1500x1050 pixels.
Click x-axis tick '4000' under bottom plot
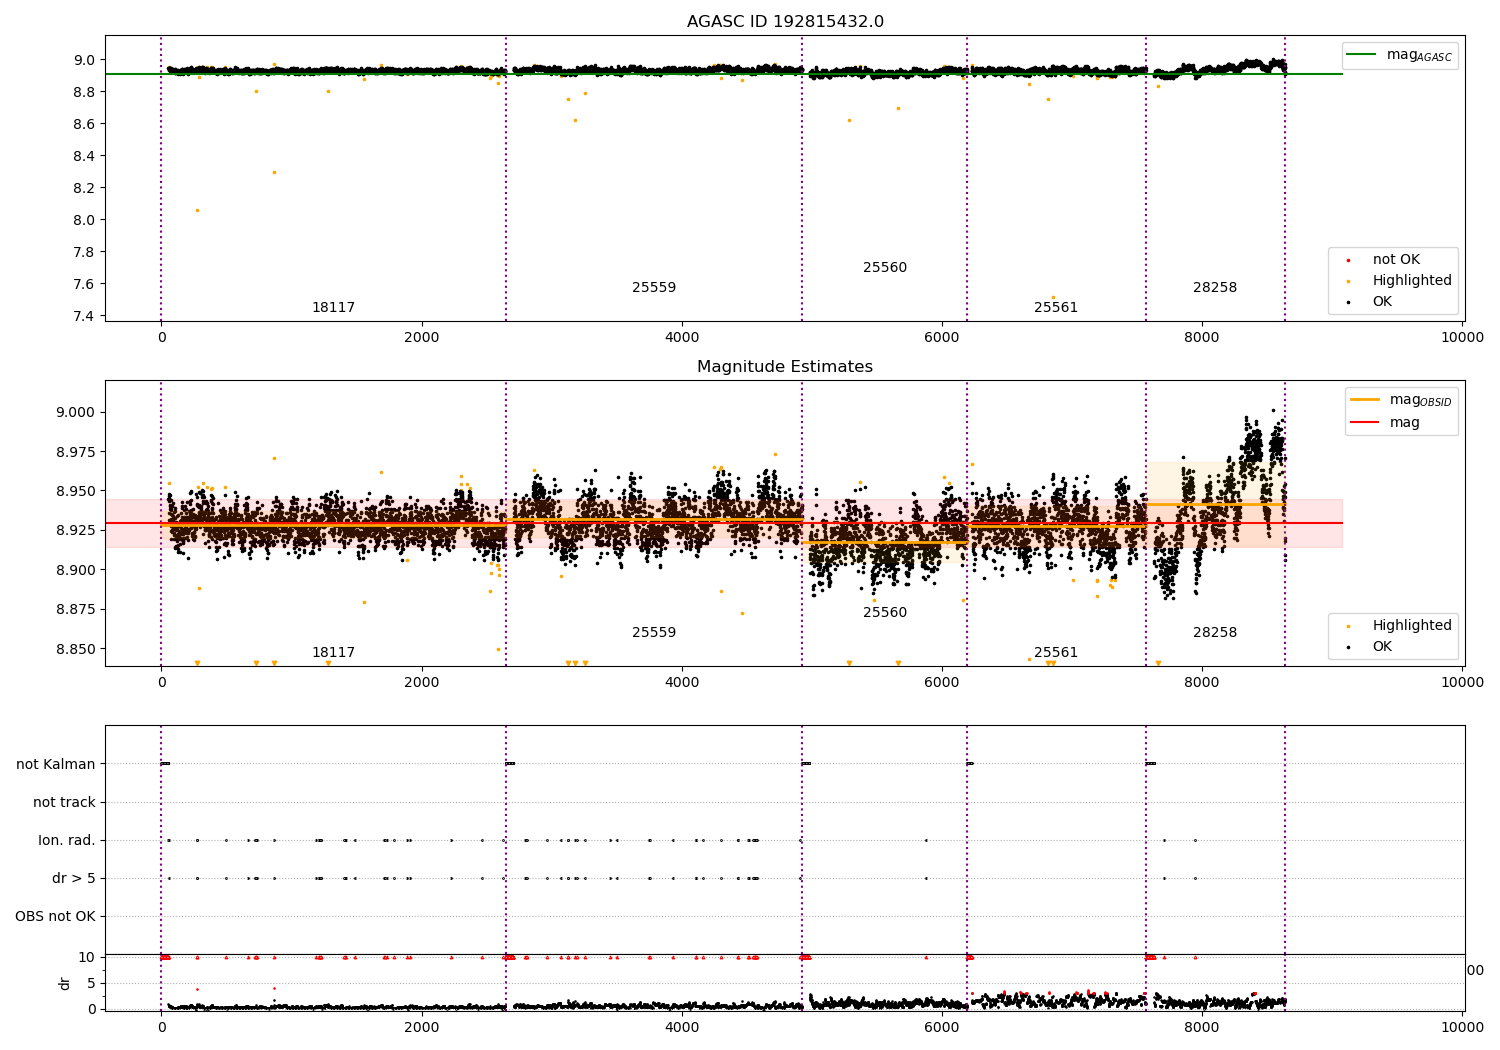pyautogui.click(x=682, y=1028)
